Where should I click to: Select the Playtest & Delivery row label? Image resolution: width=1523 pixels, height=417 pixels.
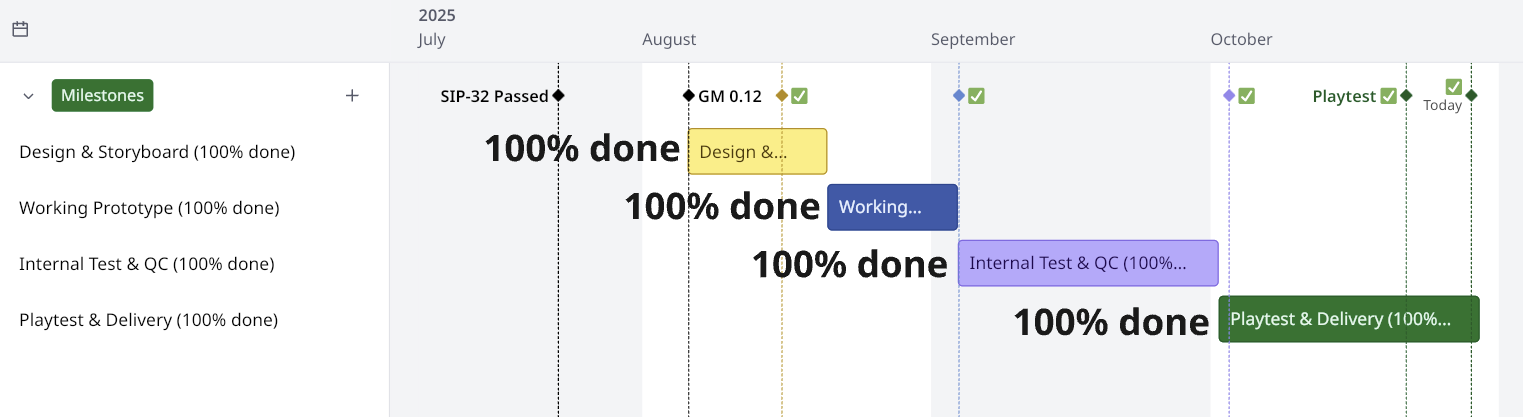[148, 320]
